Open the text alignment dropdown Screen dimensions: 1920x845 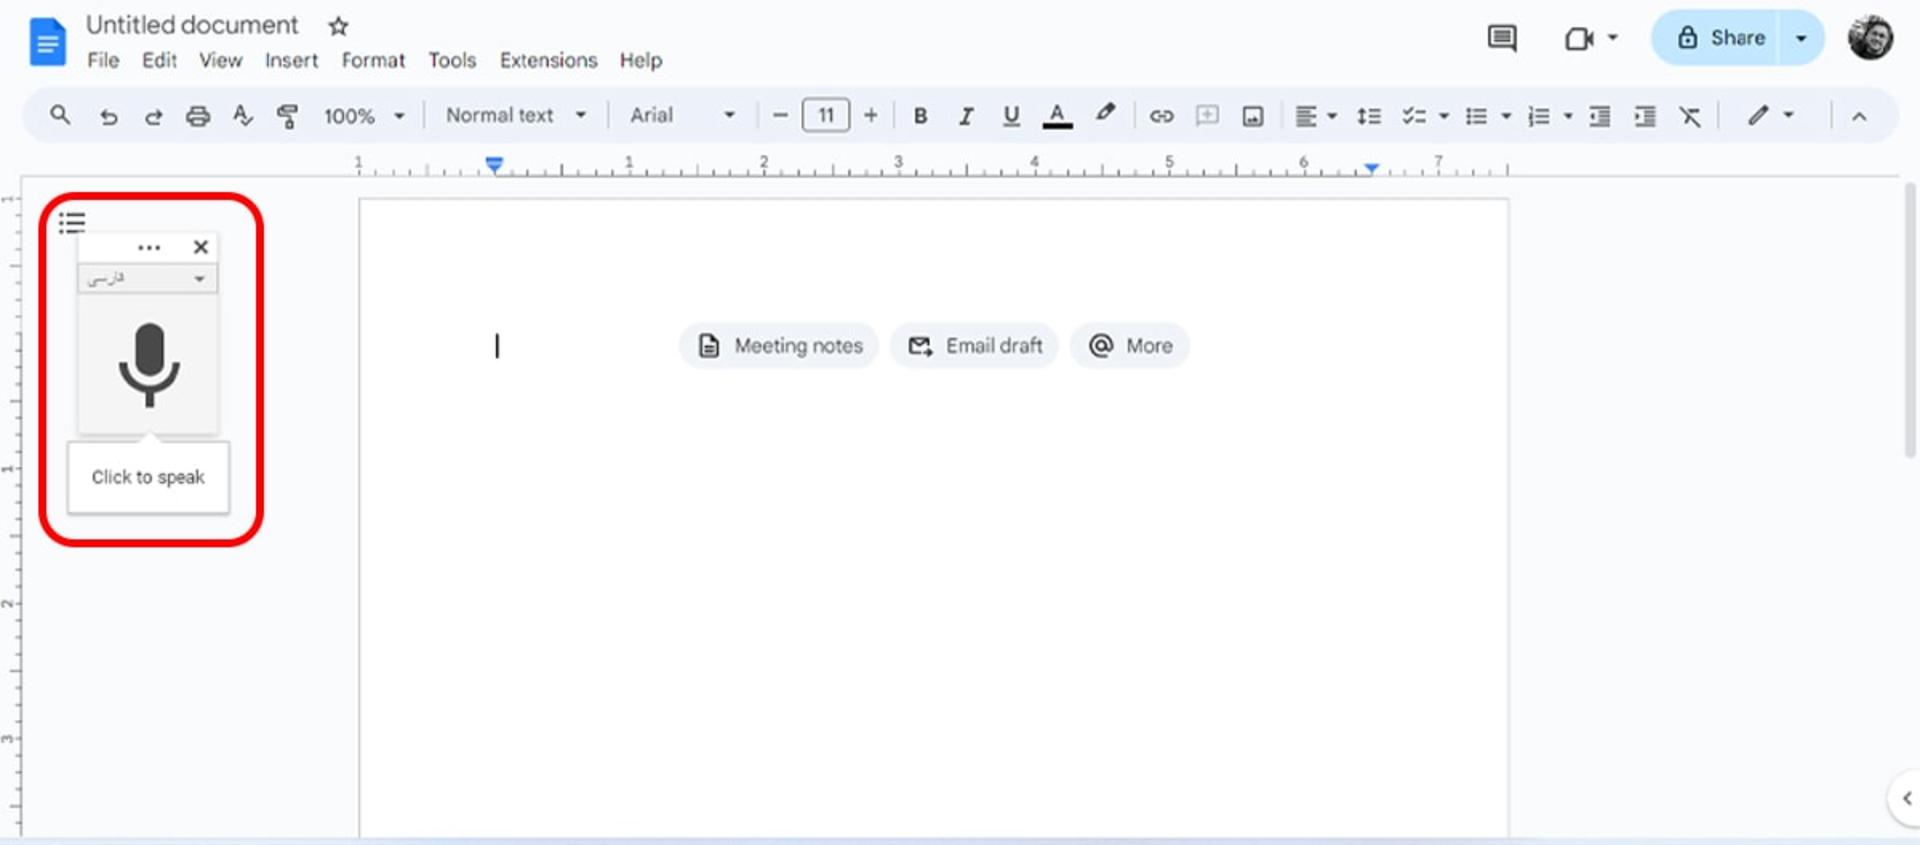1316,116
